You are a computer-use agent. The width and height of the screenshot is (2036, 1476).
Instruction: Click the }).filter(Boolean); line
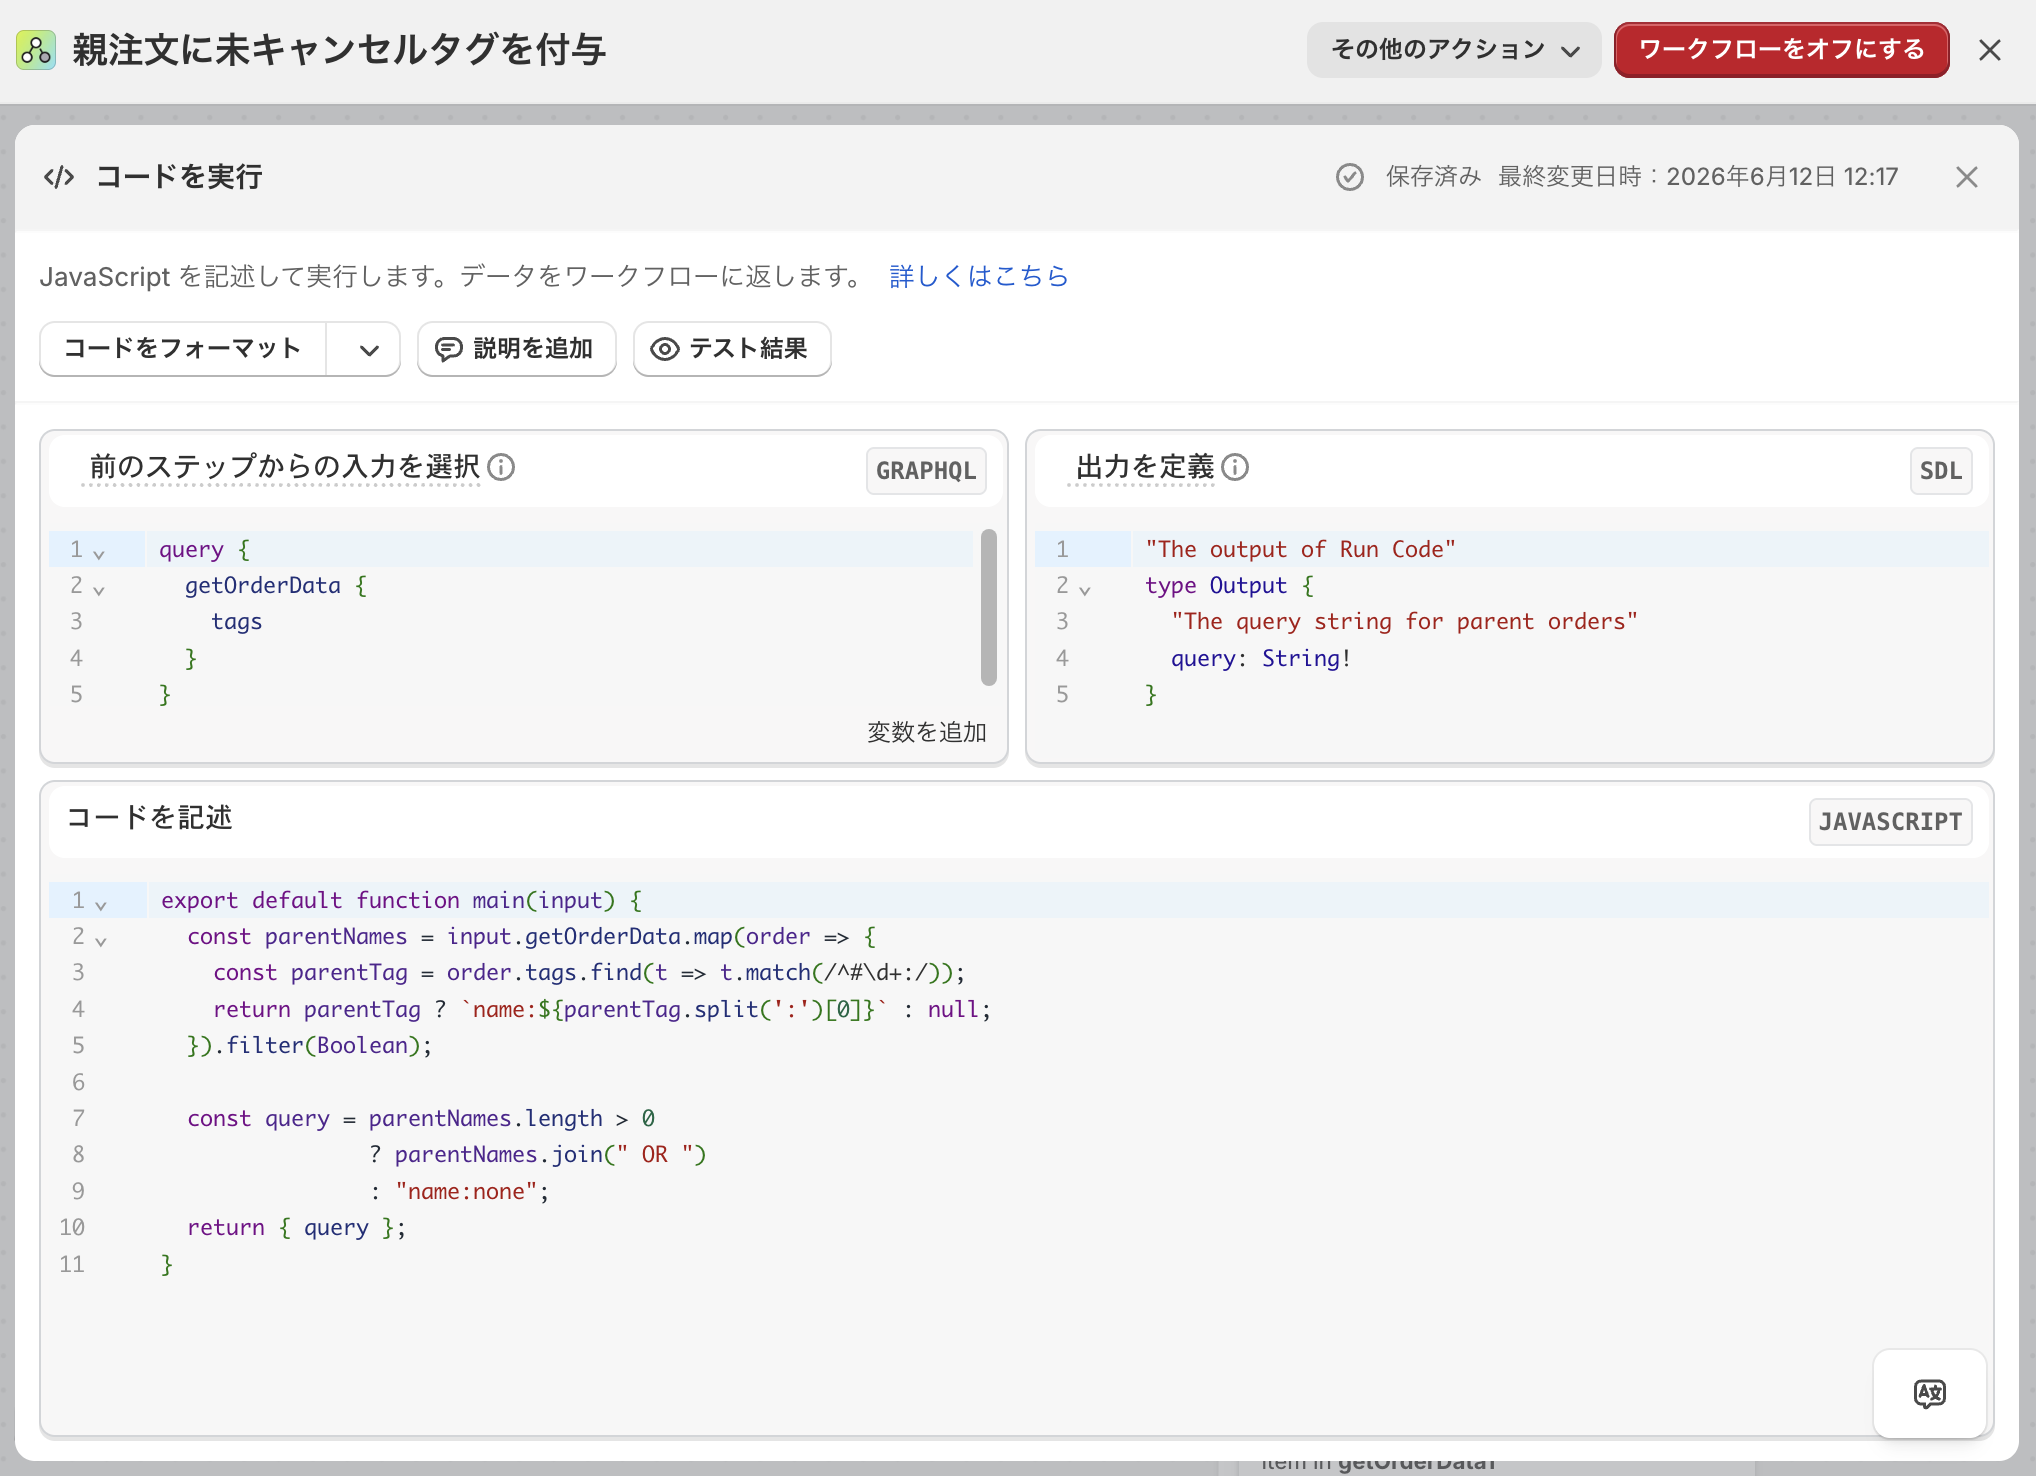(310, 1045)
